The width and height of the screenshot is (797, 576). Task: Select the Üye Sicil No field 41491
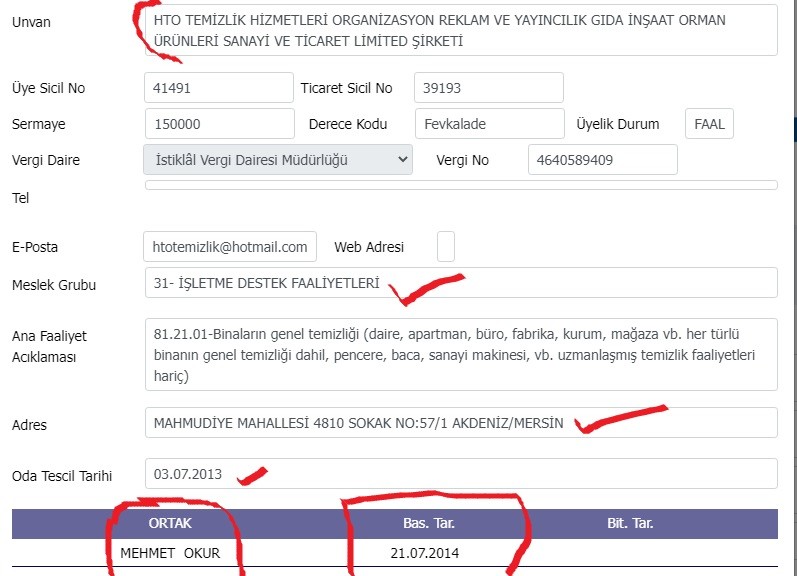pyautogui.click(x=219, y=87)
